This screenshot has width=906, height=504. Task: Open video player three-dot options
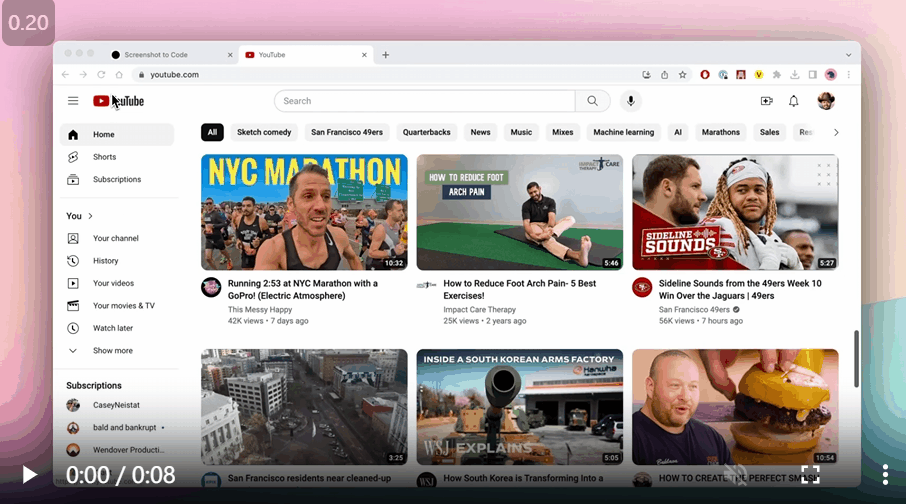coord(885,475)
